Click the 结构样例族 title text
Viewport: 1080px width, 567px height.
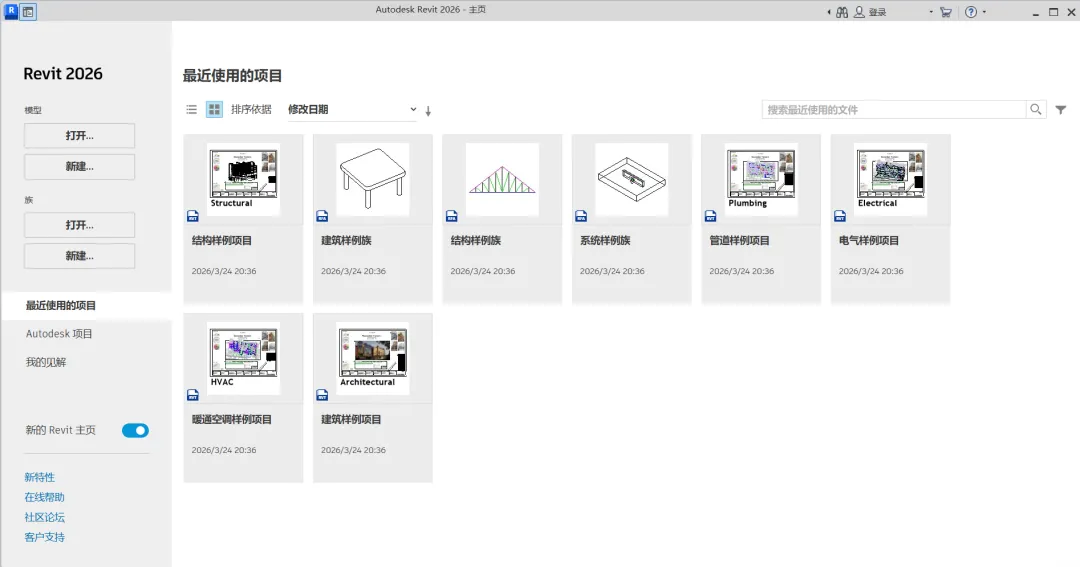pyautogui.click(x=476, y=240)
